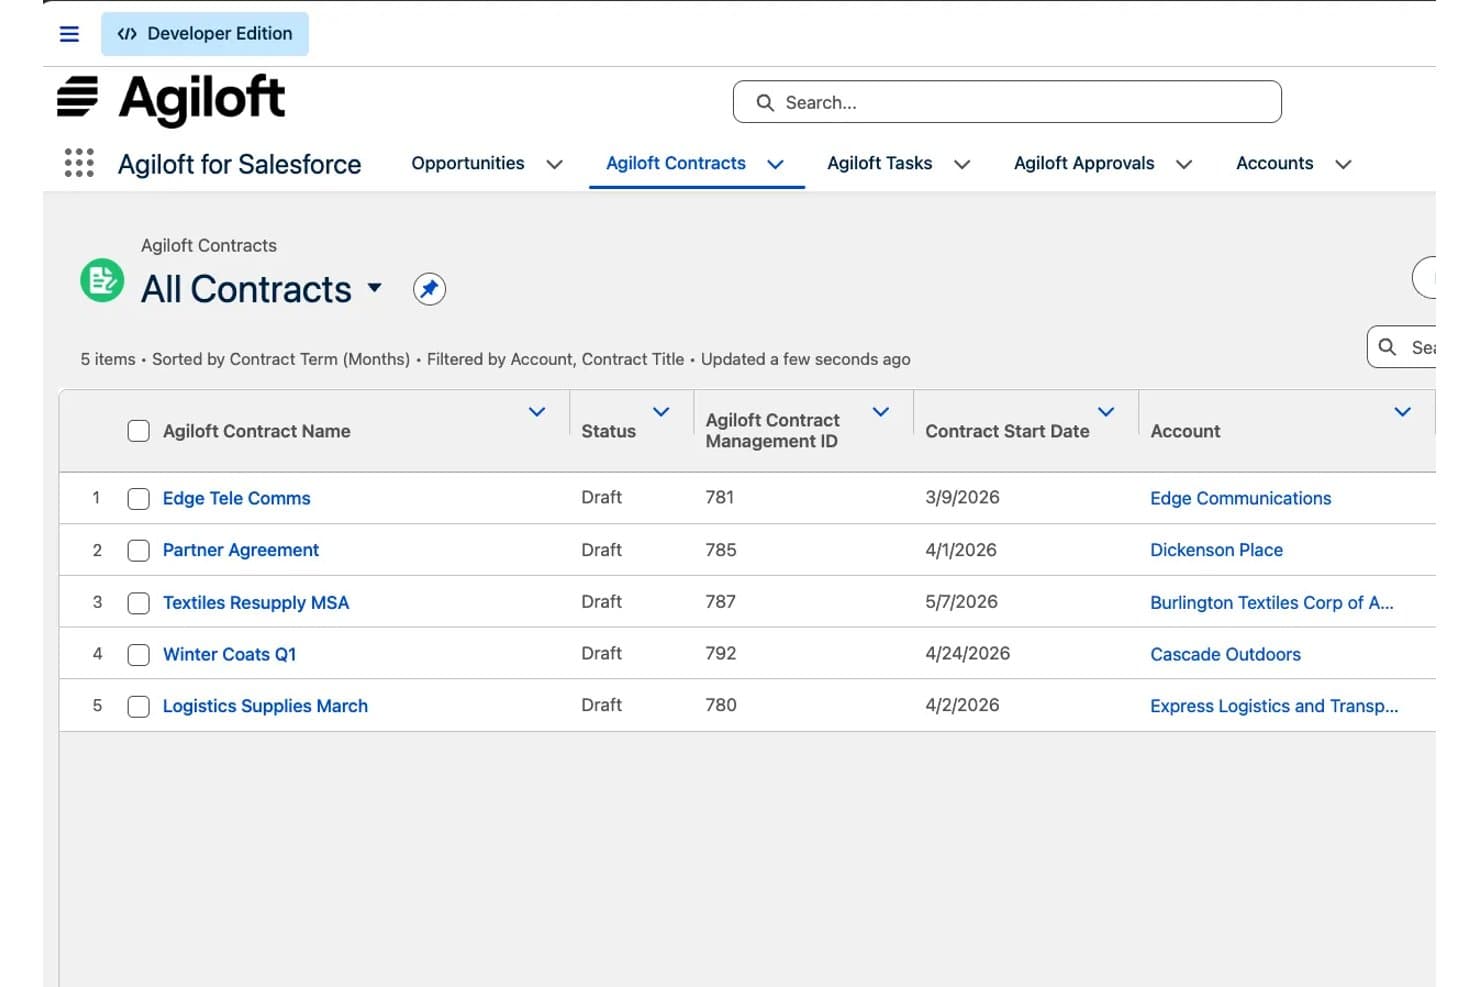Tick the Textiles Resupply MSA checkbox

click(139, 603)
